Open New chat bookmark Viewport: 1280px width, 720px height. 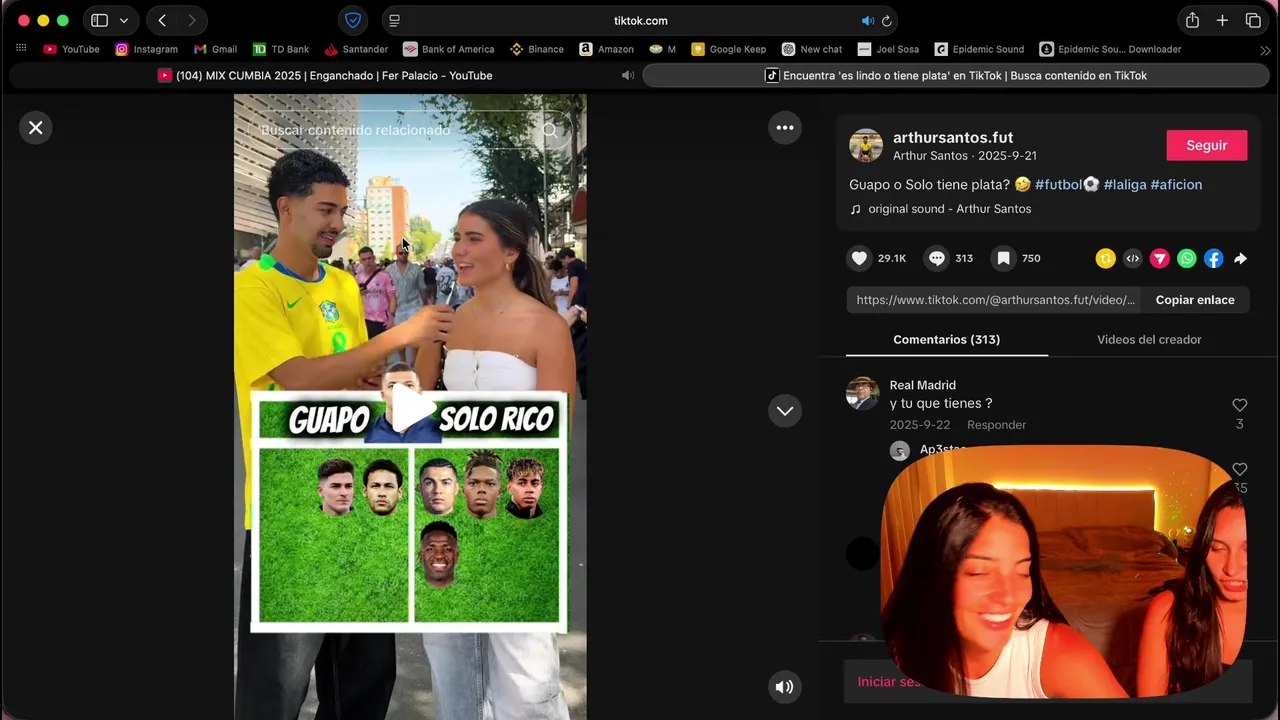coord(812,49)
